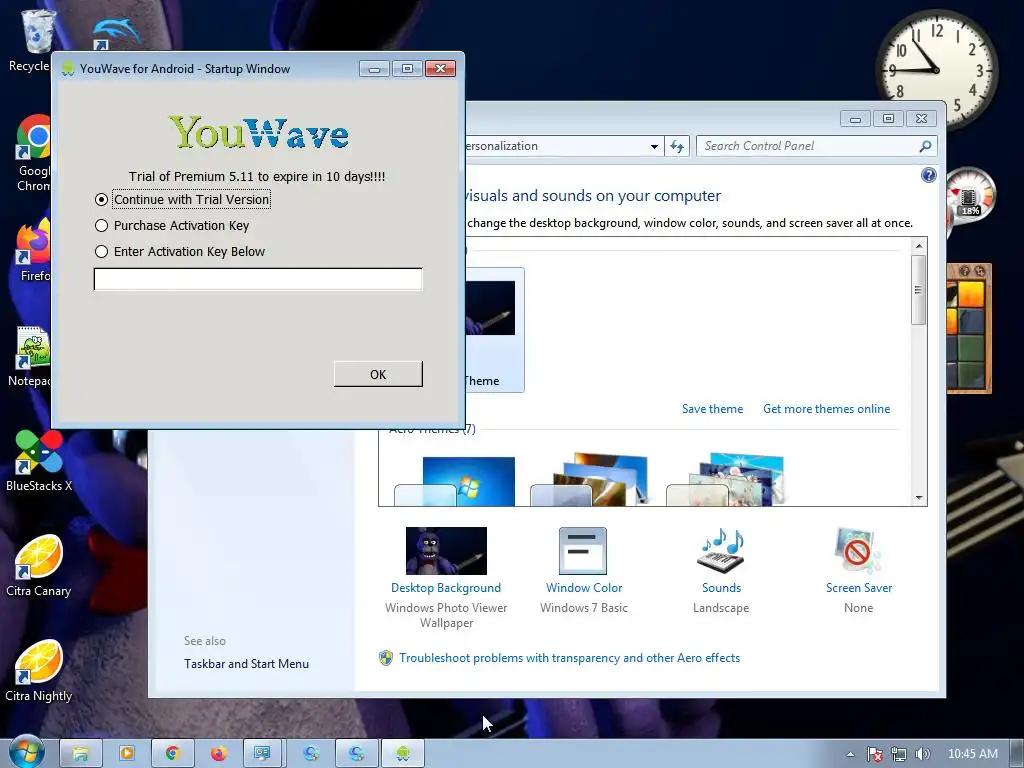The width and height of the screenshot is (1024, 768).
Task: Minimize the YouWave Startup Window
Action: [x=374, y=69]
